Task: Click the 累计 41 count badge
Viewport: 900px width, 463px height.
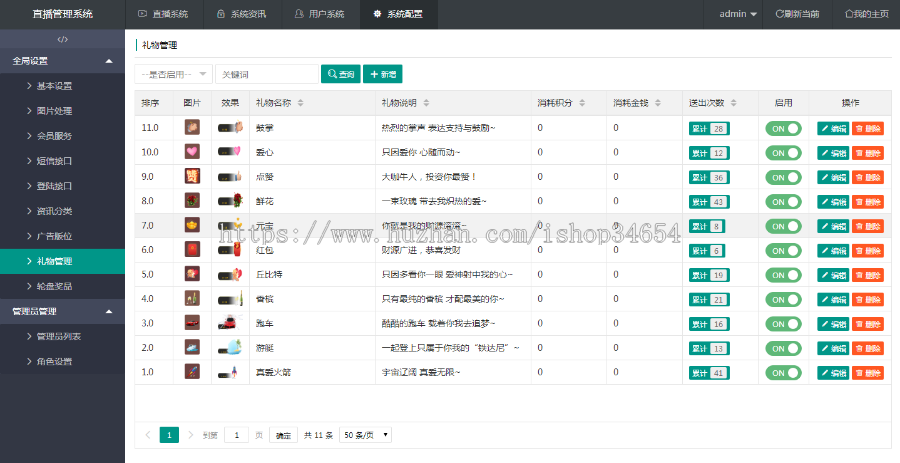Action: [x=709, y=373]
